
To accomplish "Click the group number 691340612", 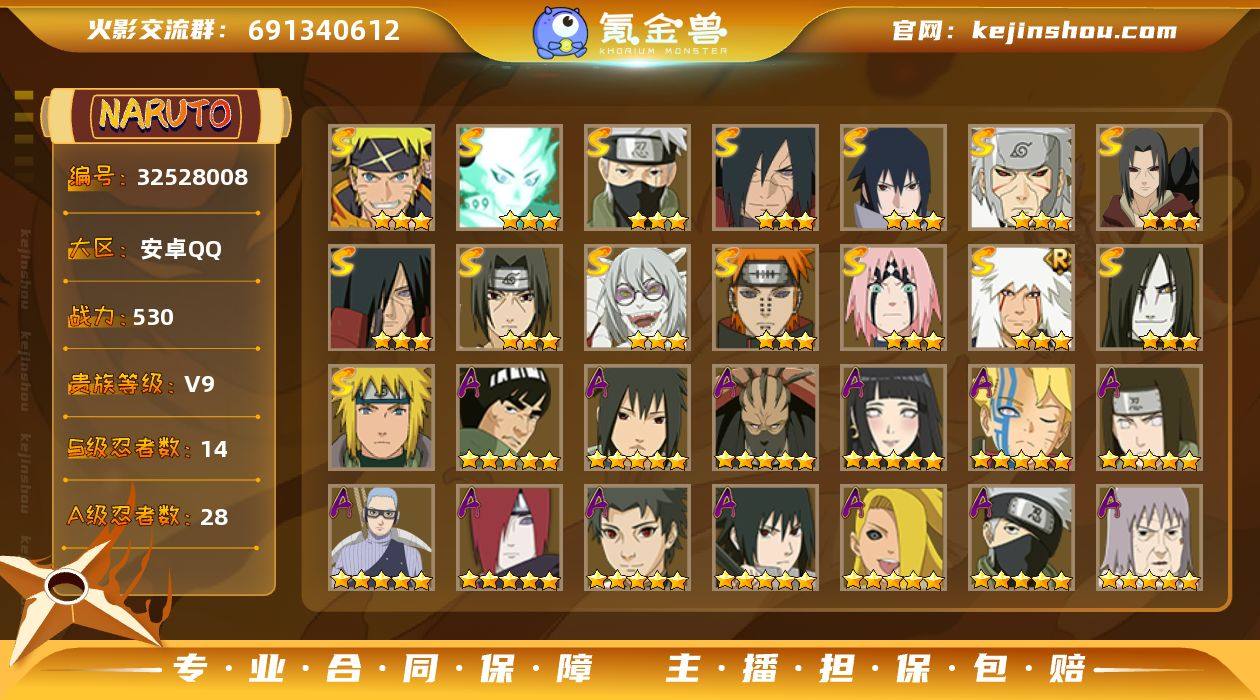I will (324, 30).
